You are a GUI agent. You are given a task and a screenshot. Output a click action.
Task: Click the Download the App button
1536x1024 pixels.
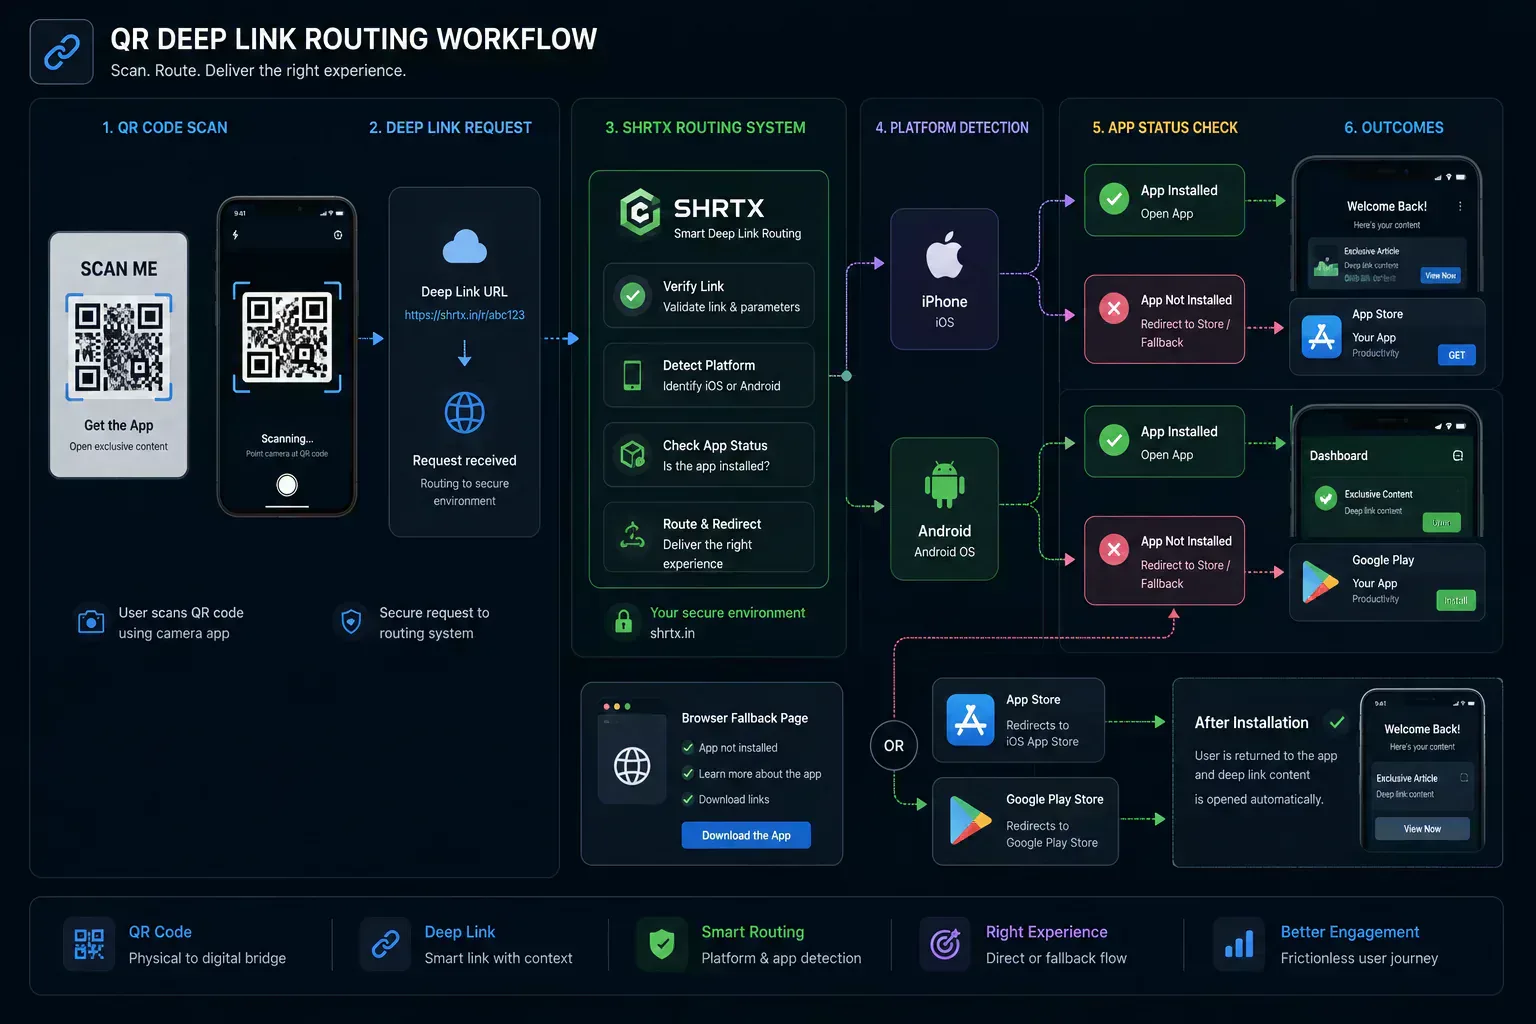746,835
